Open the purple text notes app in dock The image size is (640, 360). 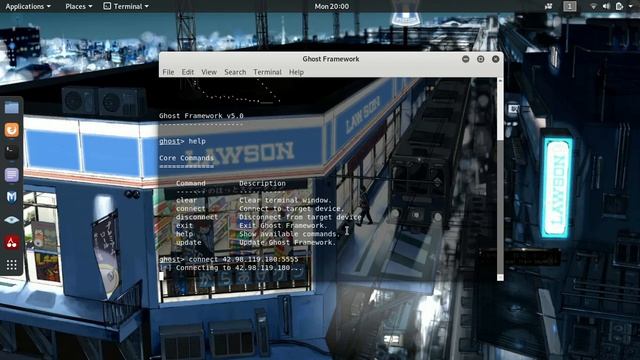pyautogui.click(x=11, y=175)
